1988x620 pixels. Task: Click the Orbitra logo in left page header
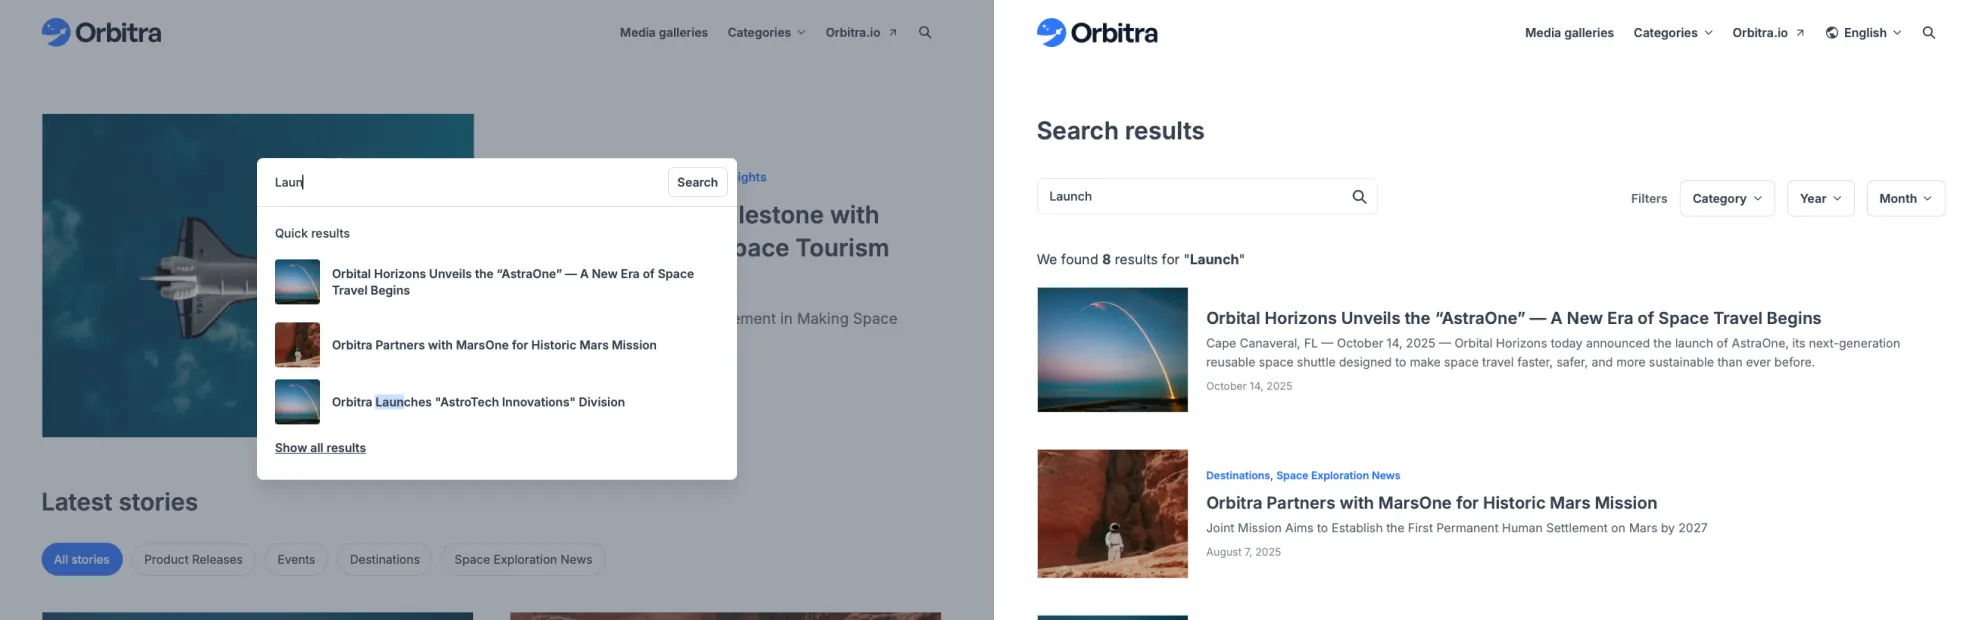click(x=101, y=32)
